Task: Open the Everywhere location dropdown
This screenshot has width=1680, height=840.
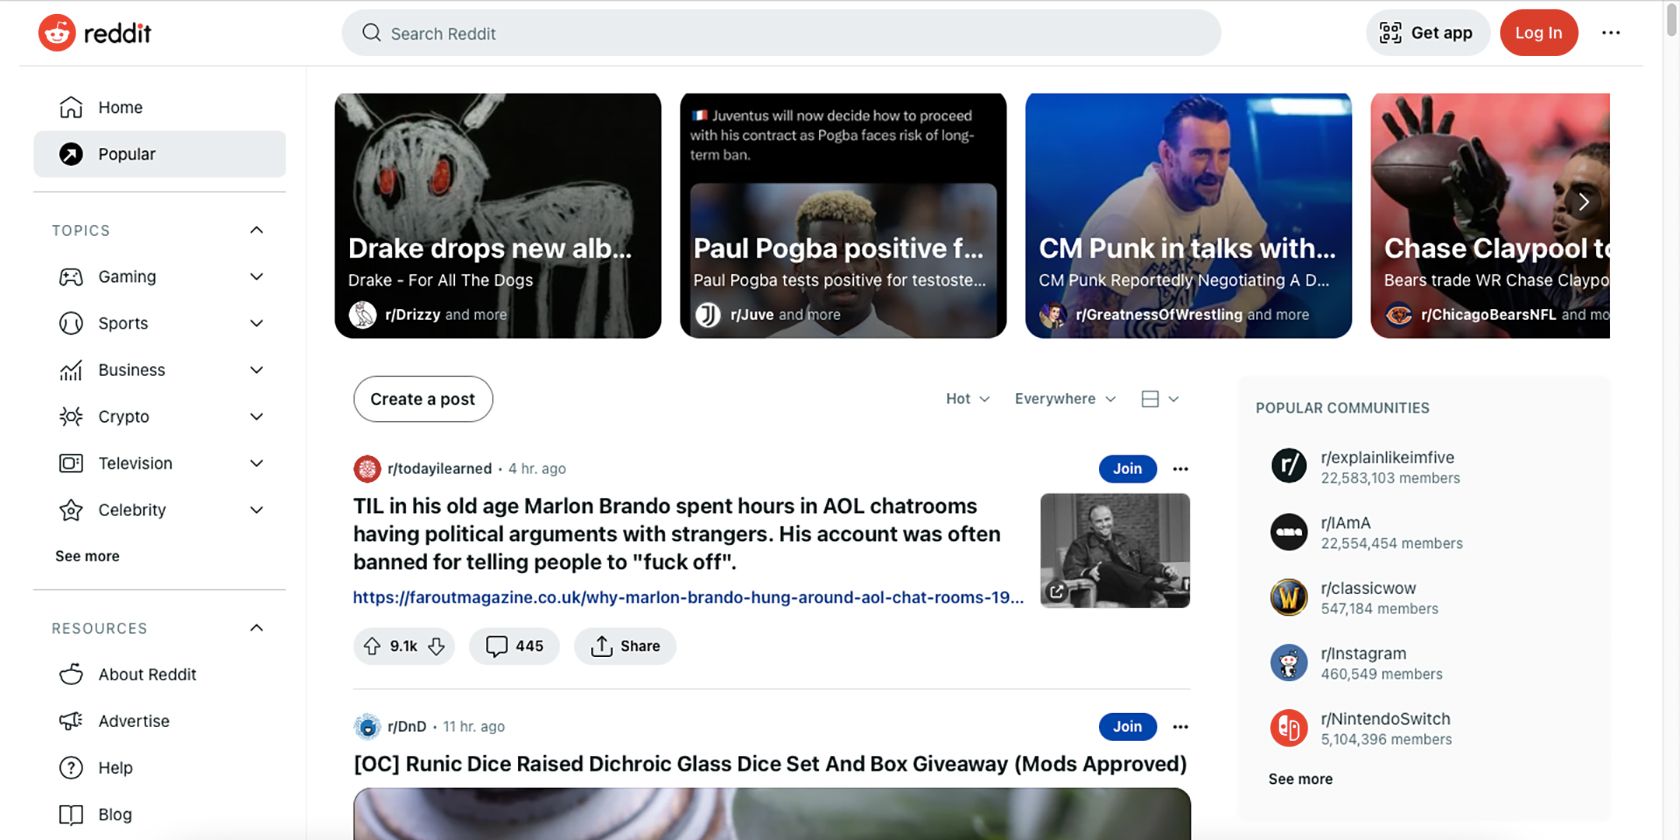Action: click(x=1065, y=399)
